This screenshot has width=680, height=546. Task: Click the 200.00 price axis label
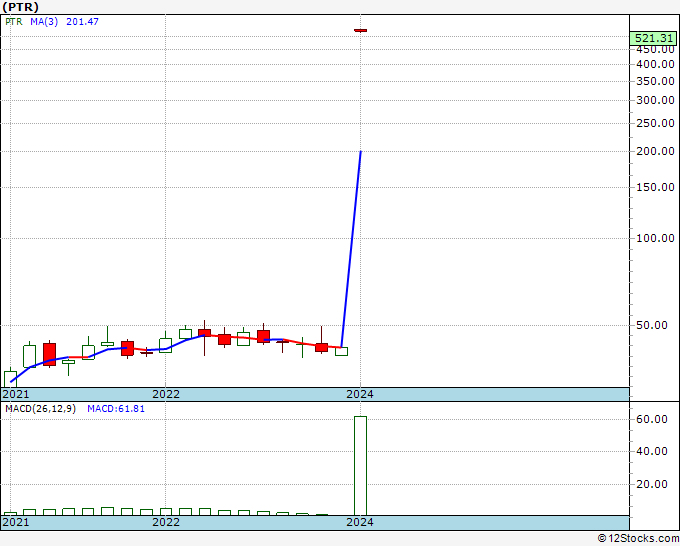(x=655, y=151)
